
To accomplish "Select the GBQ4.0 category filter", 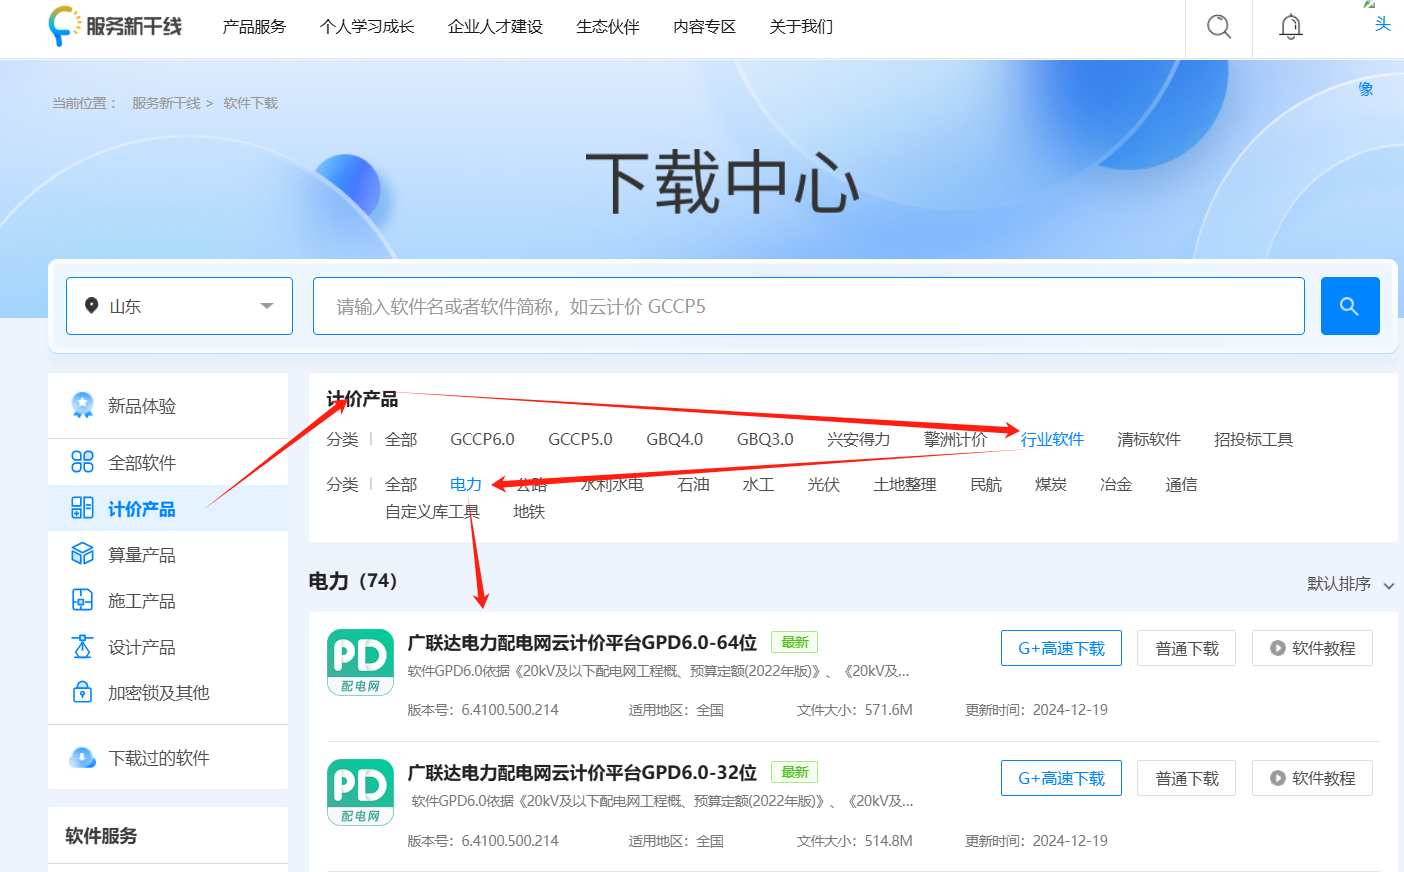I will [675, 439].
